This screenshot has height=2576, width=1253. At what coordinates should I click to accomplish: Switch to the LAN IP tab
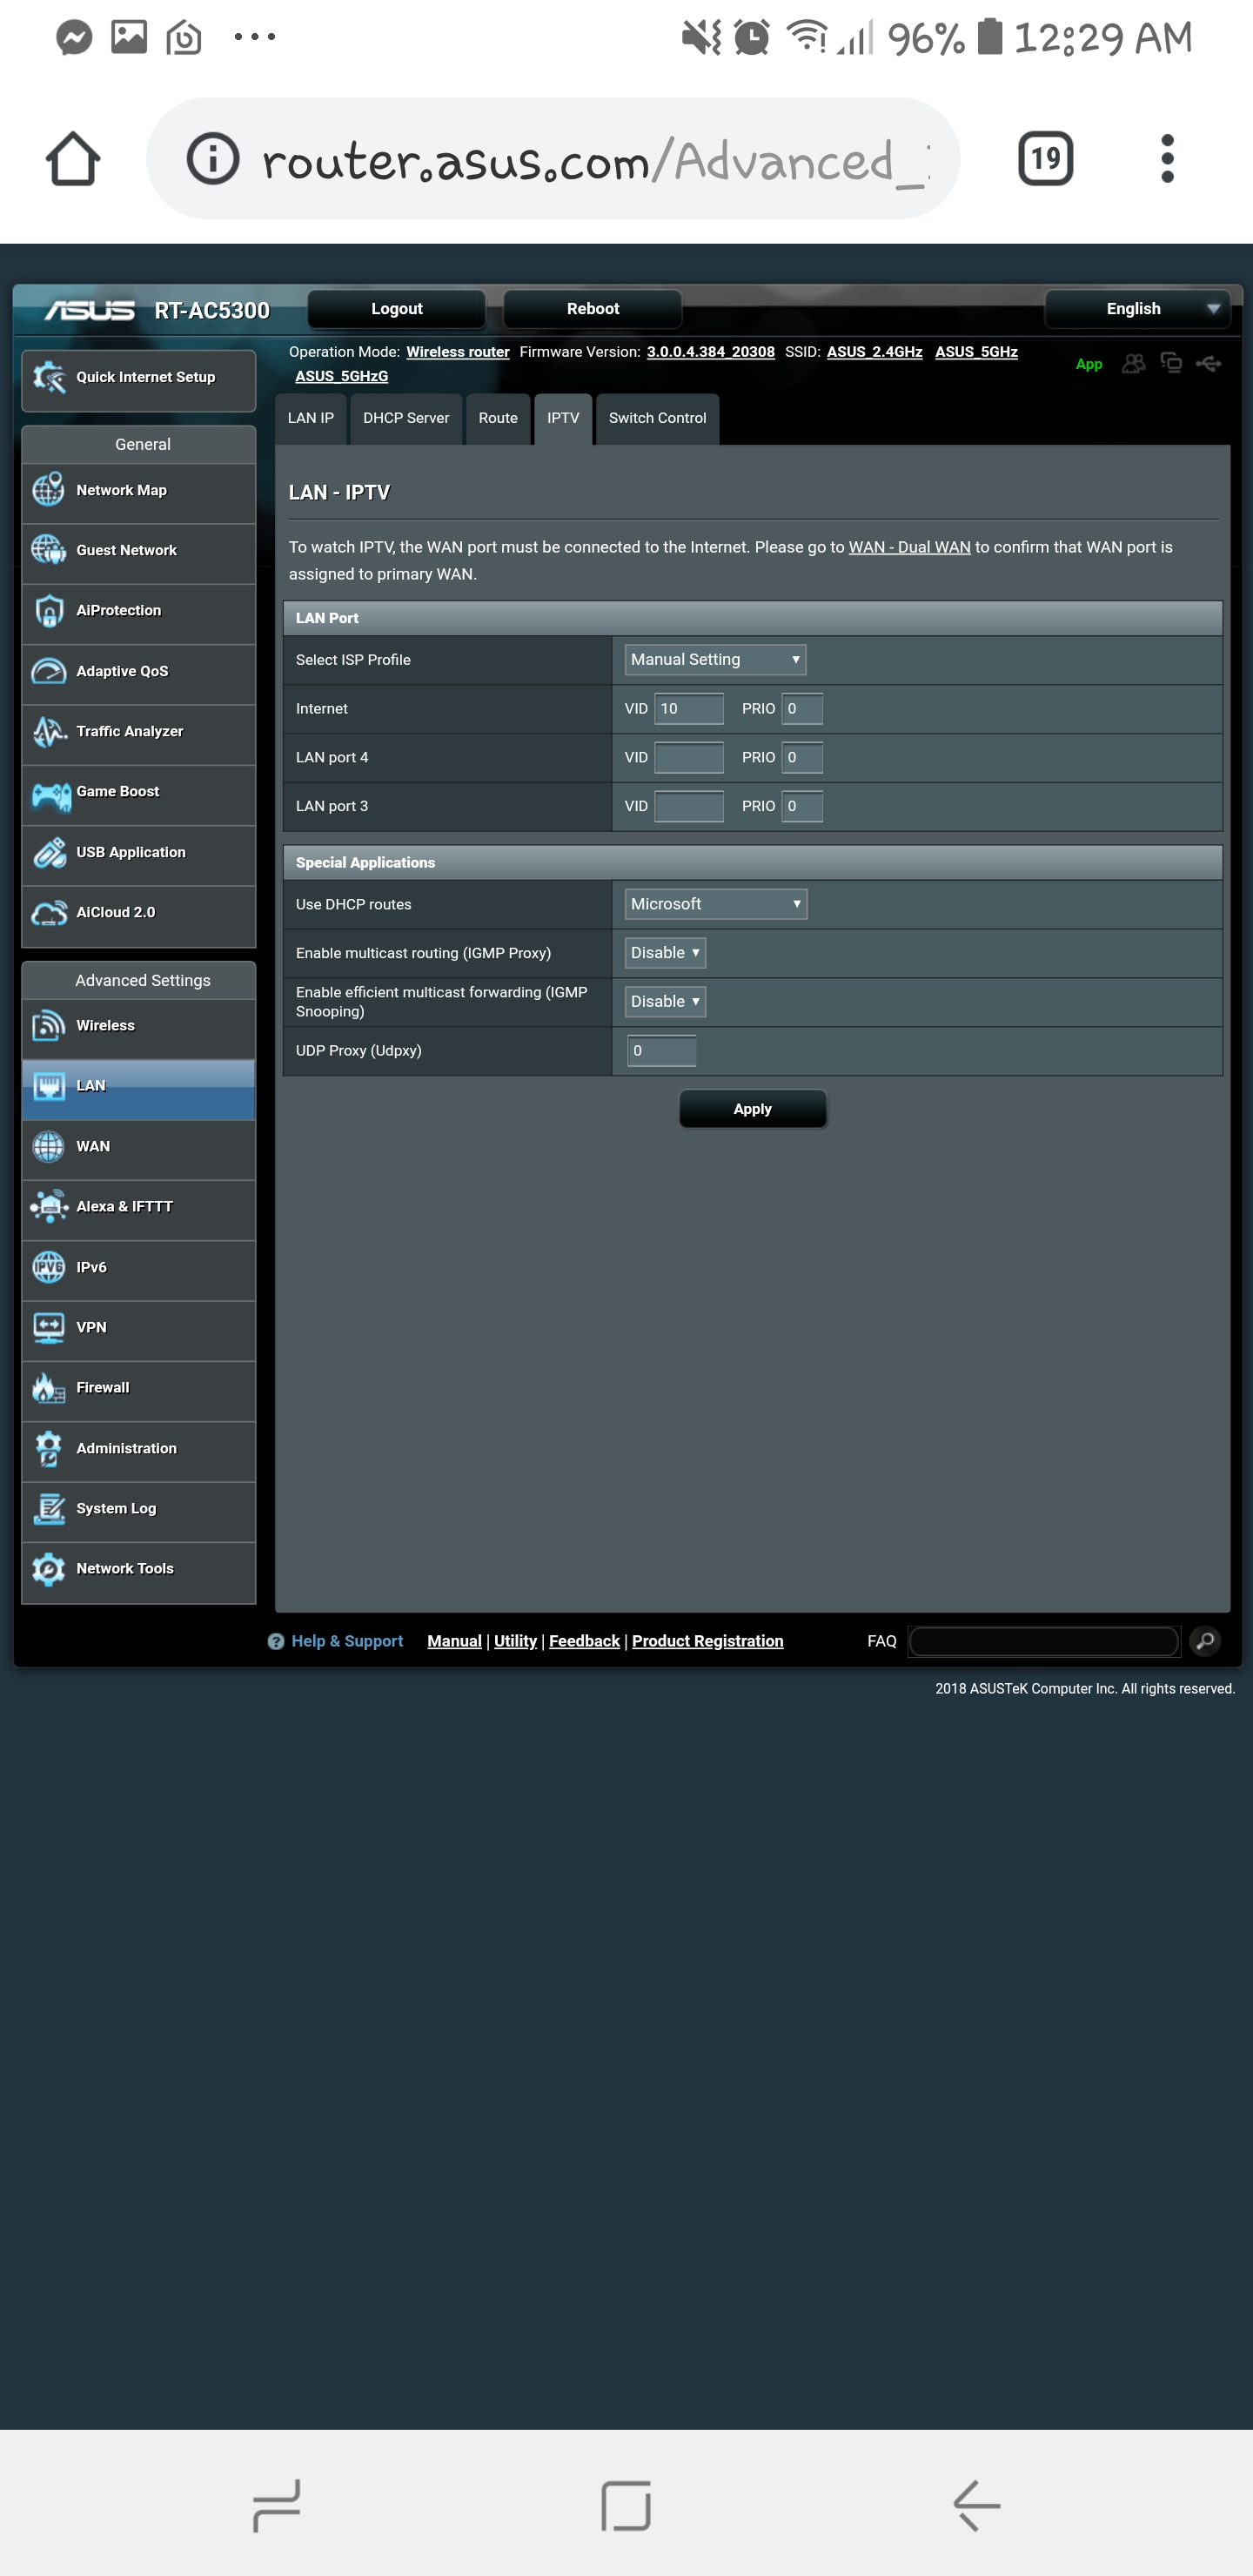[311, 418]
